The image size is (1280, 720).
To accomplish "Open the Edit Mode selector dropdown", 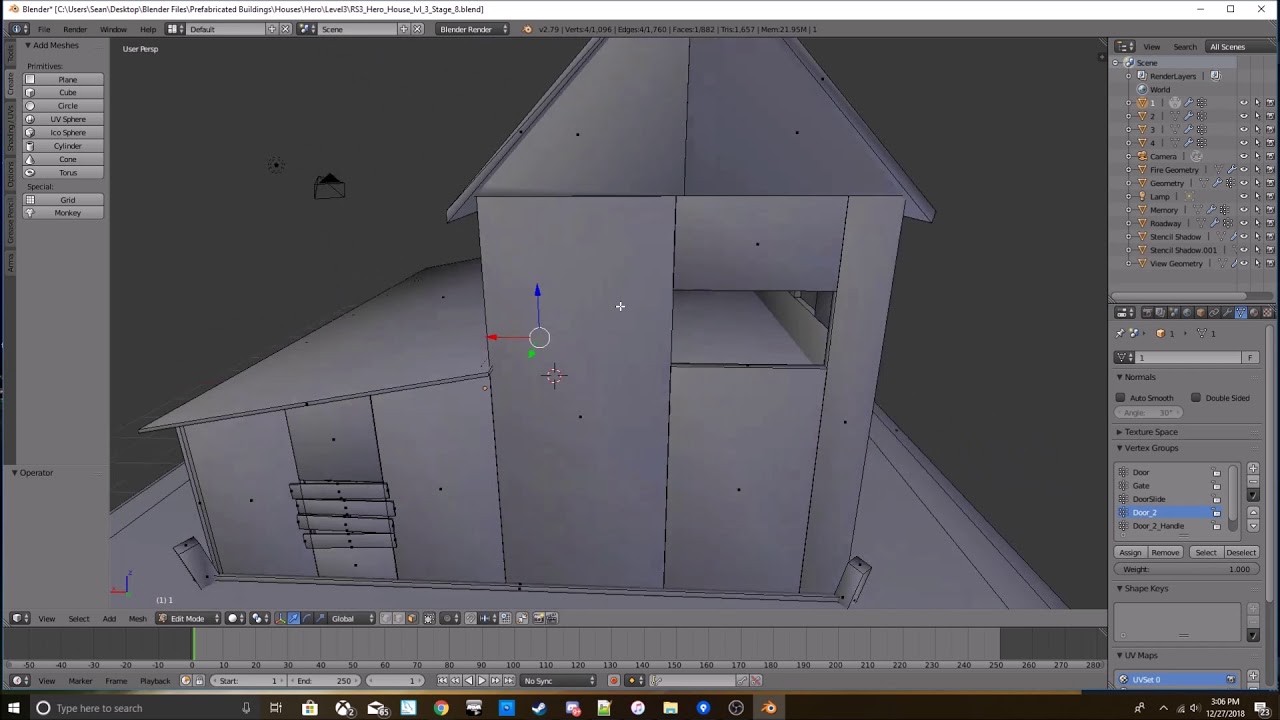I will [189, 618].
